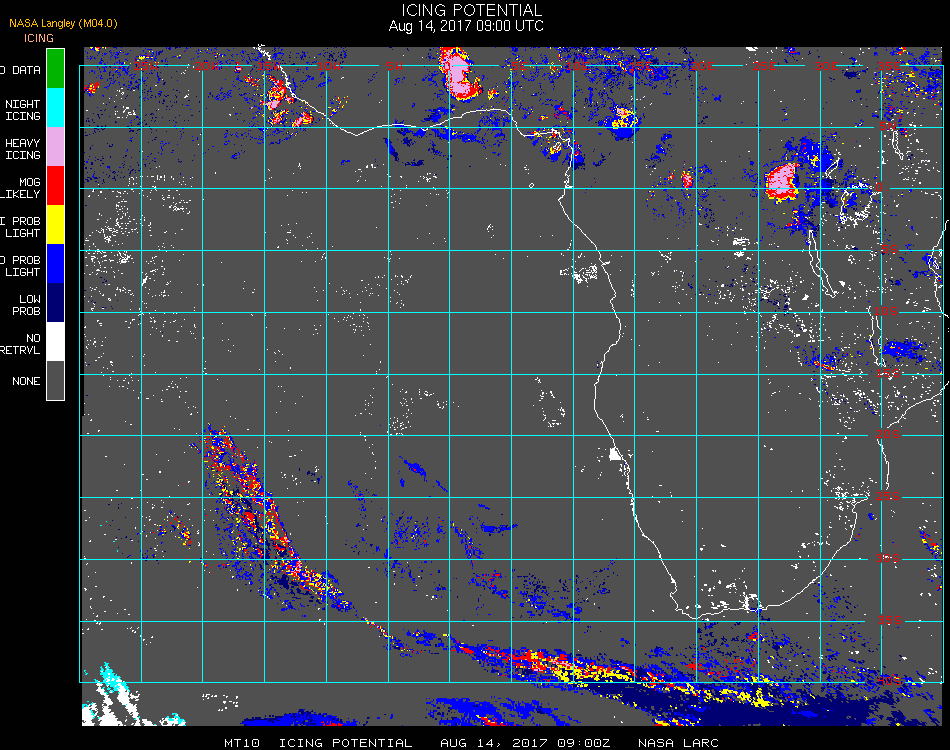950x750 pixels.
Task: Click the cyan NIGHT ICING legend swatch
Action: (x=55, y=108)
